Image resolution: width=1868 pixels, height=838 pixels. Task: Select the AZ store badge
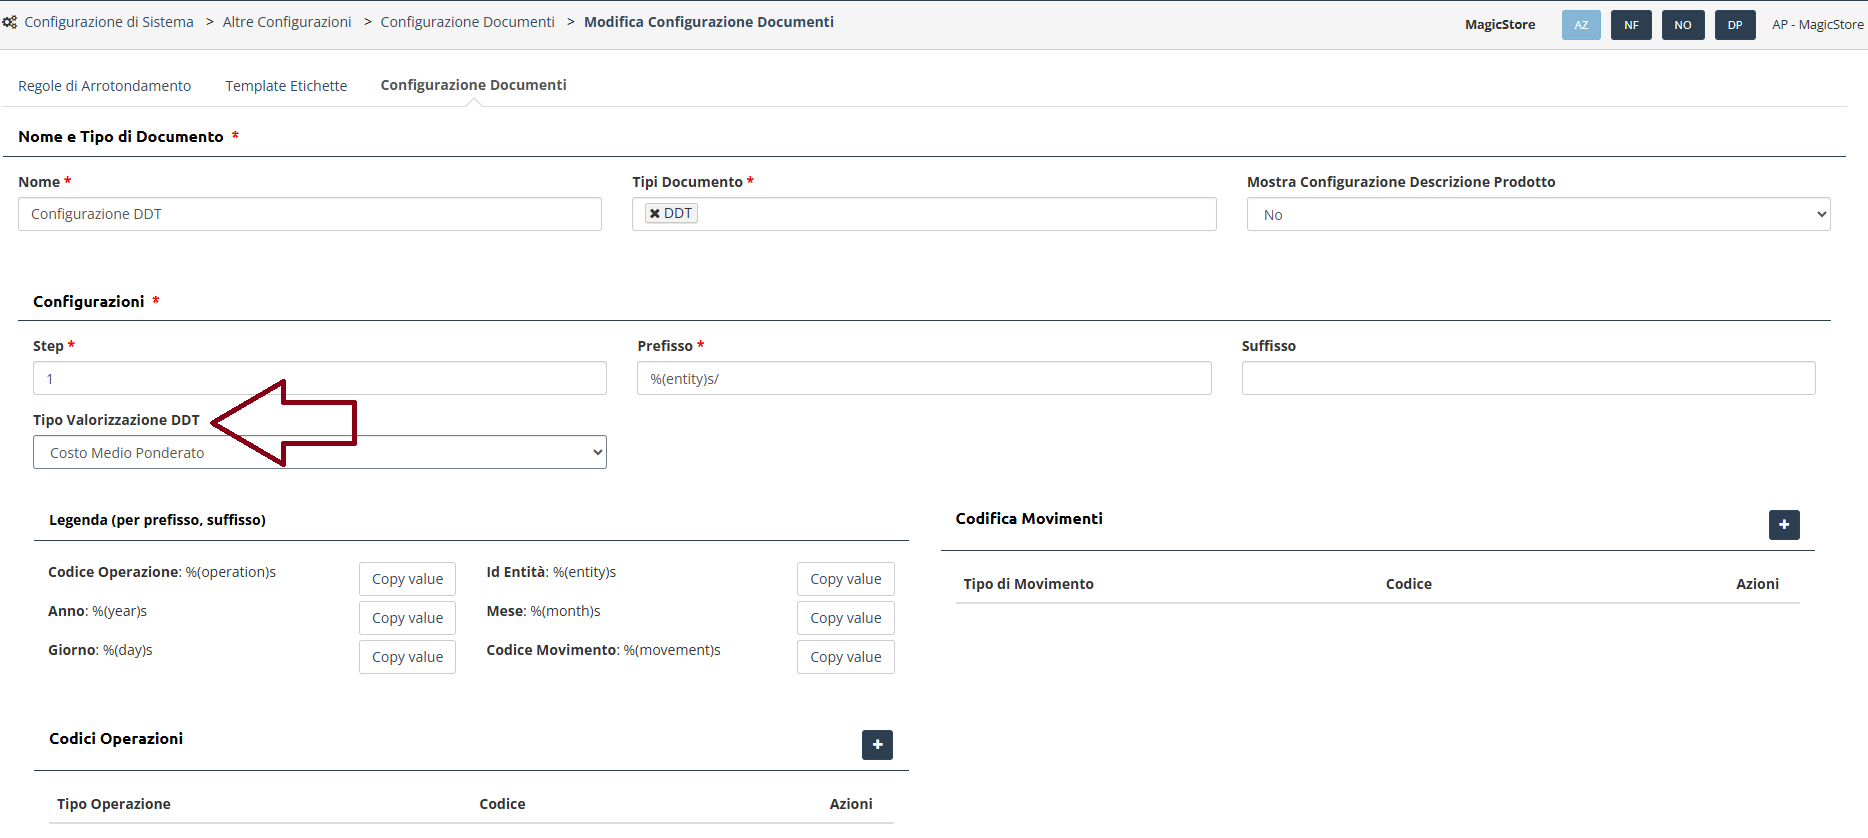[x=1581, y=25]
